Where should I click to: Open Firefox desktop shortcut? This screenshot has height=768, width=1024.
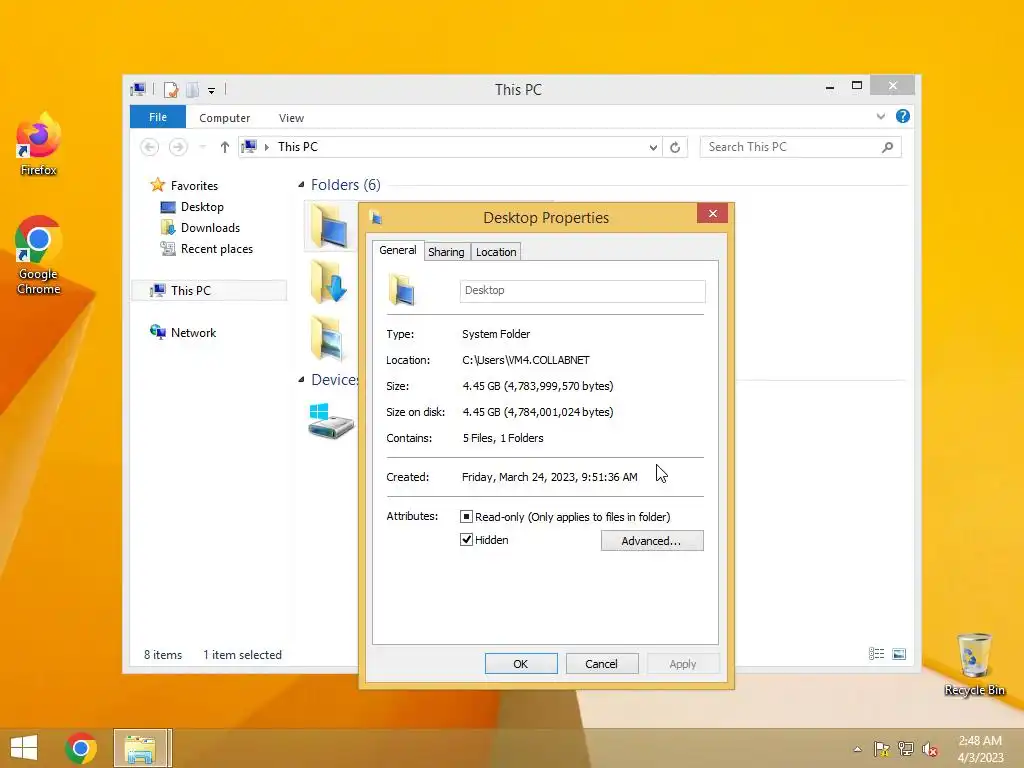38,144
